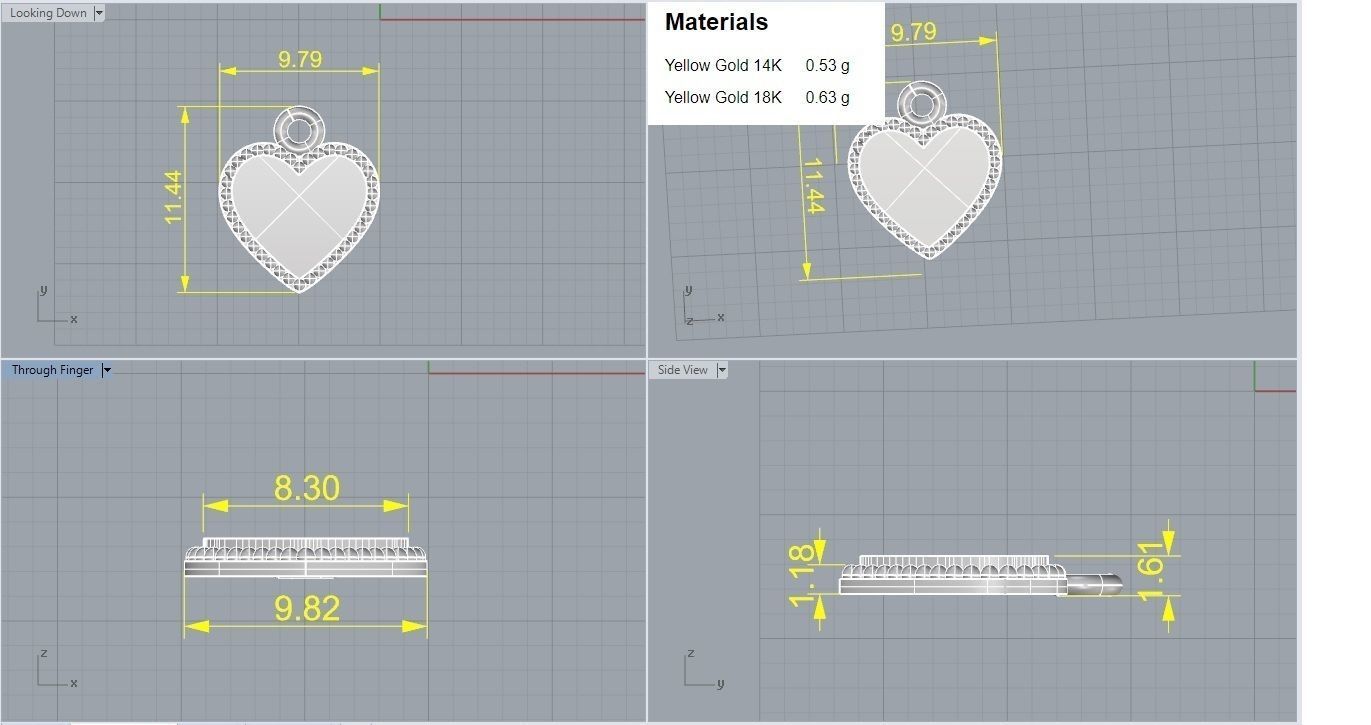Click the Through Finger viewport title
The height and width of the screenshot is (725, 1371).
point(52,370)
